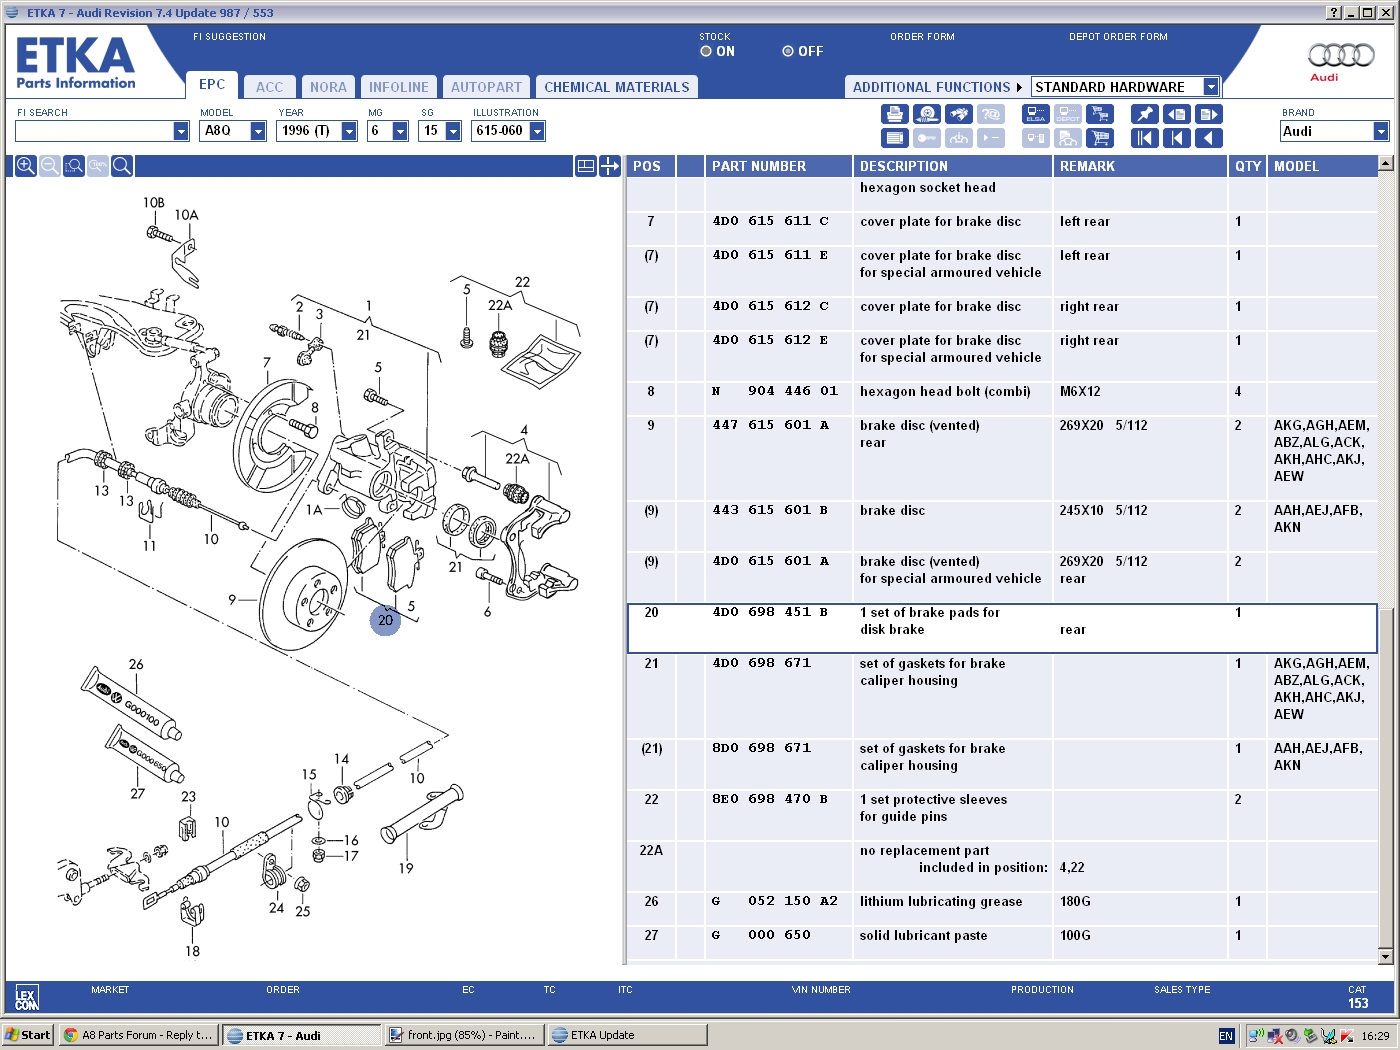Switch to the ACC tab

click(269, 87)
